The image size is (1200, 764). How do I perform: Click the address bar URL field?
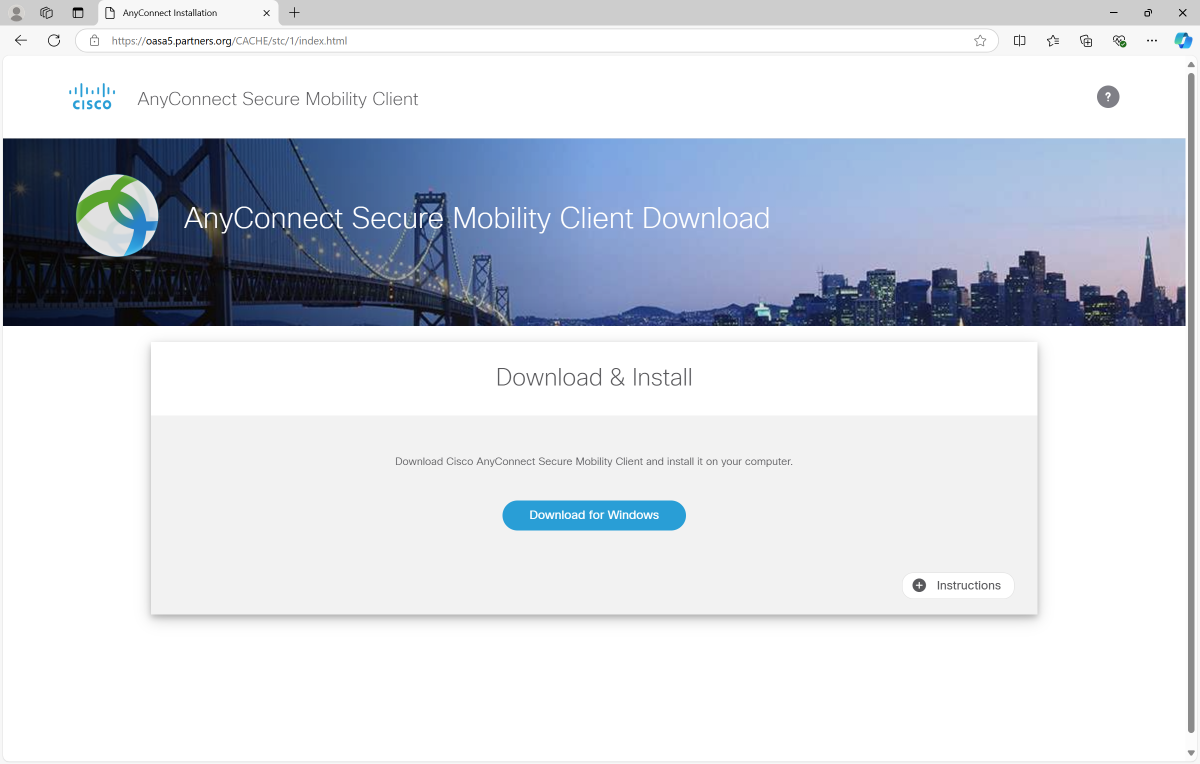click(538, 41)
